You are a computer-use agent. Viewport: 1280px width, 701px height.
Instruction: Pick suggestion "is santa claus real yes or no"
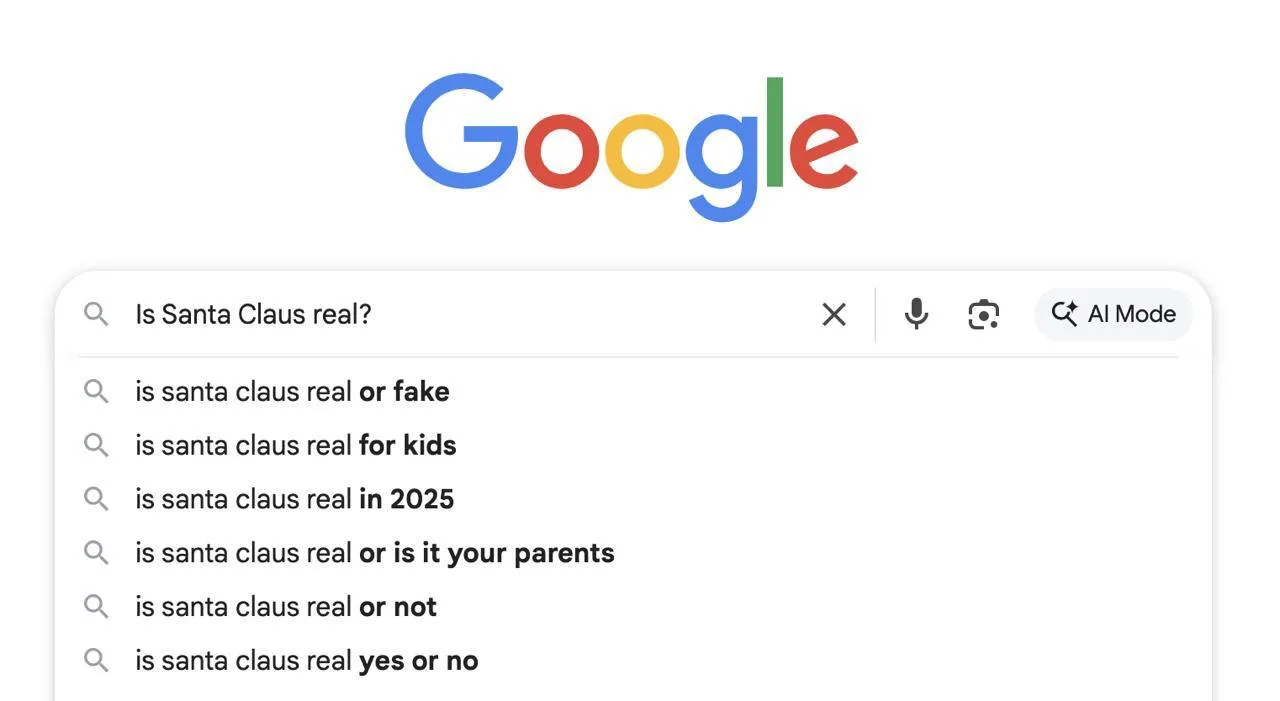click(307, 661)
